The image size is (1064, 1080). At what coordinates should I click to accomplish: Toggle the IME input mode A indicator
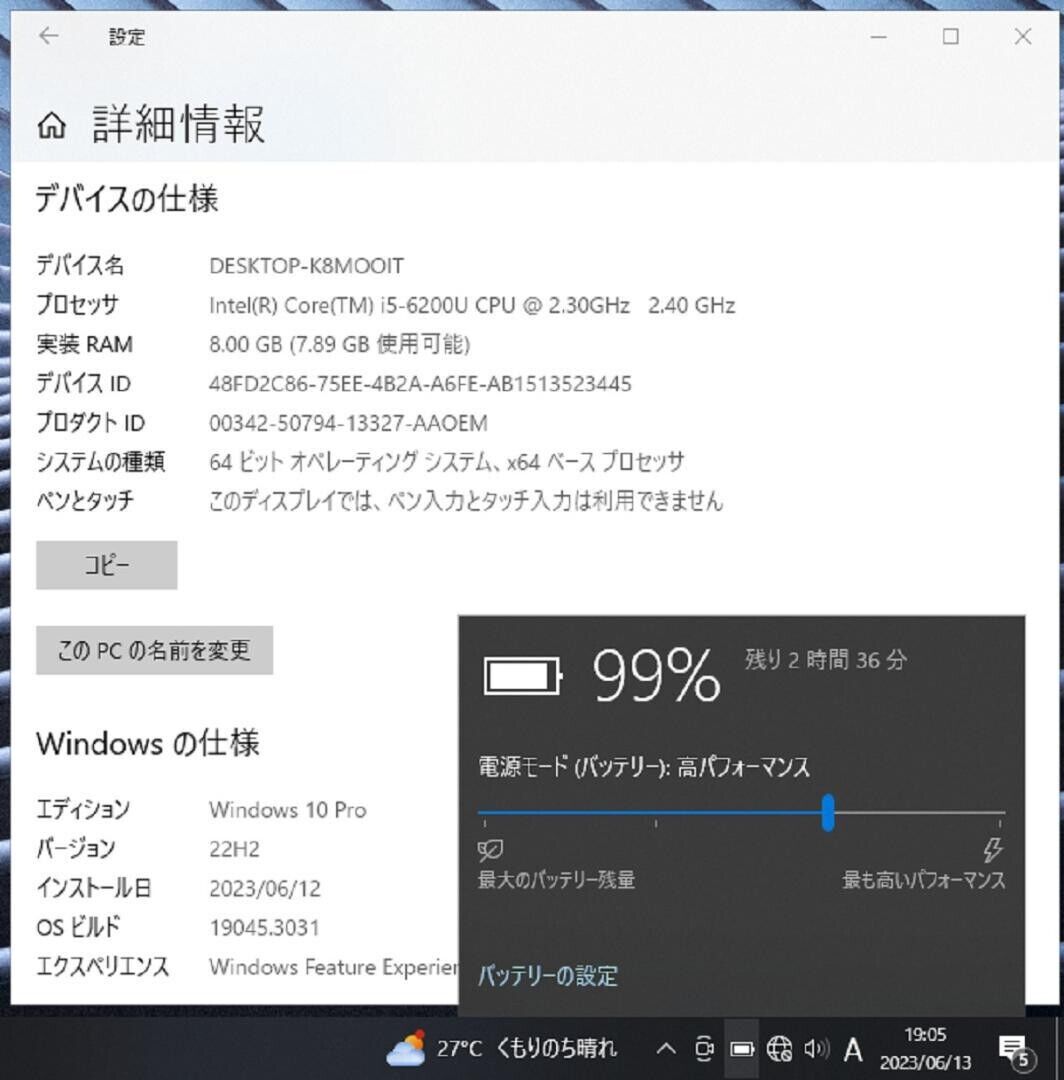(853, 1049)
